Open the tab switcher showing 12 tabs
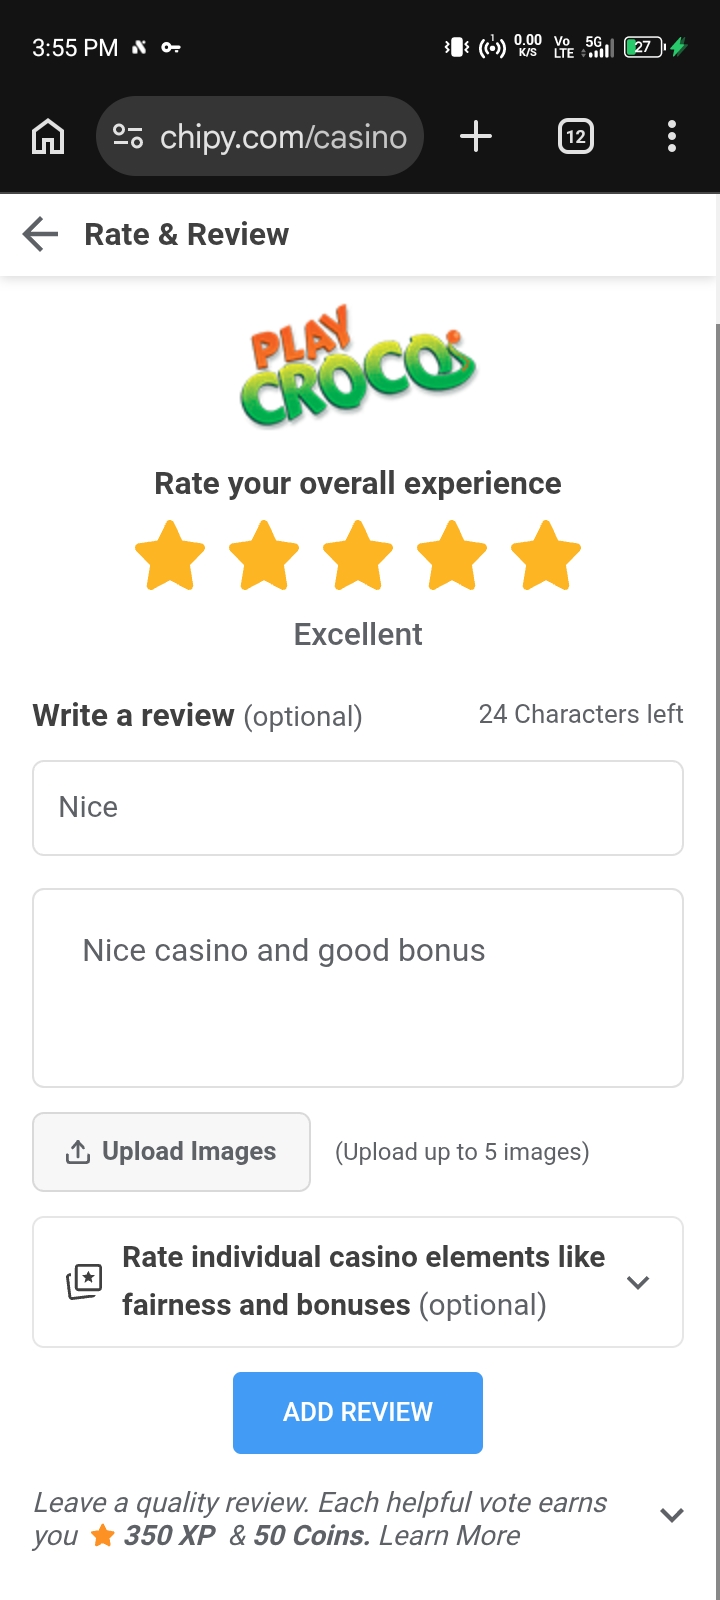This screenshot has width=720, height=1600. point(575,136)
